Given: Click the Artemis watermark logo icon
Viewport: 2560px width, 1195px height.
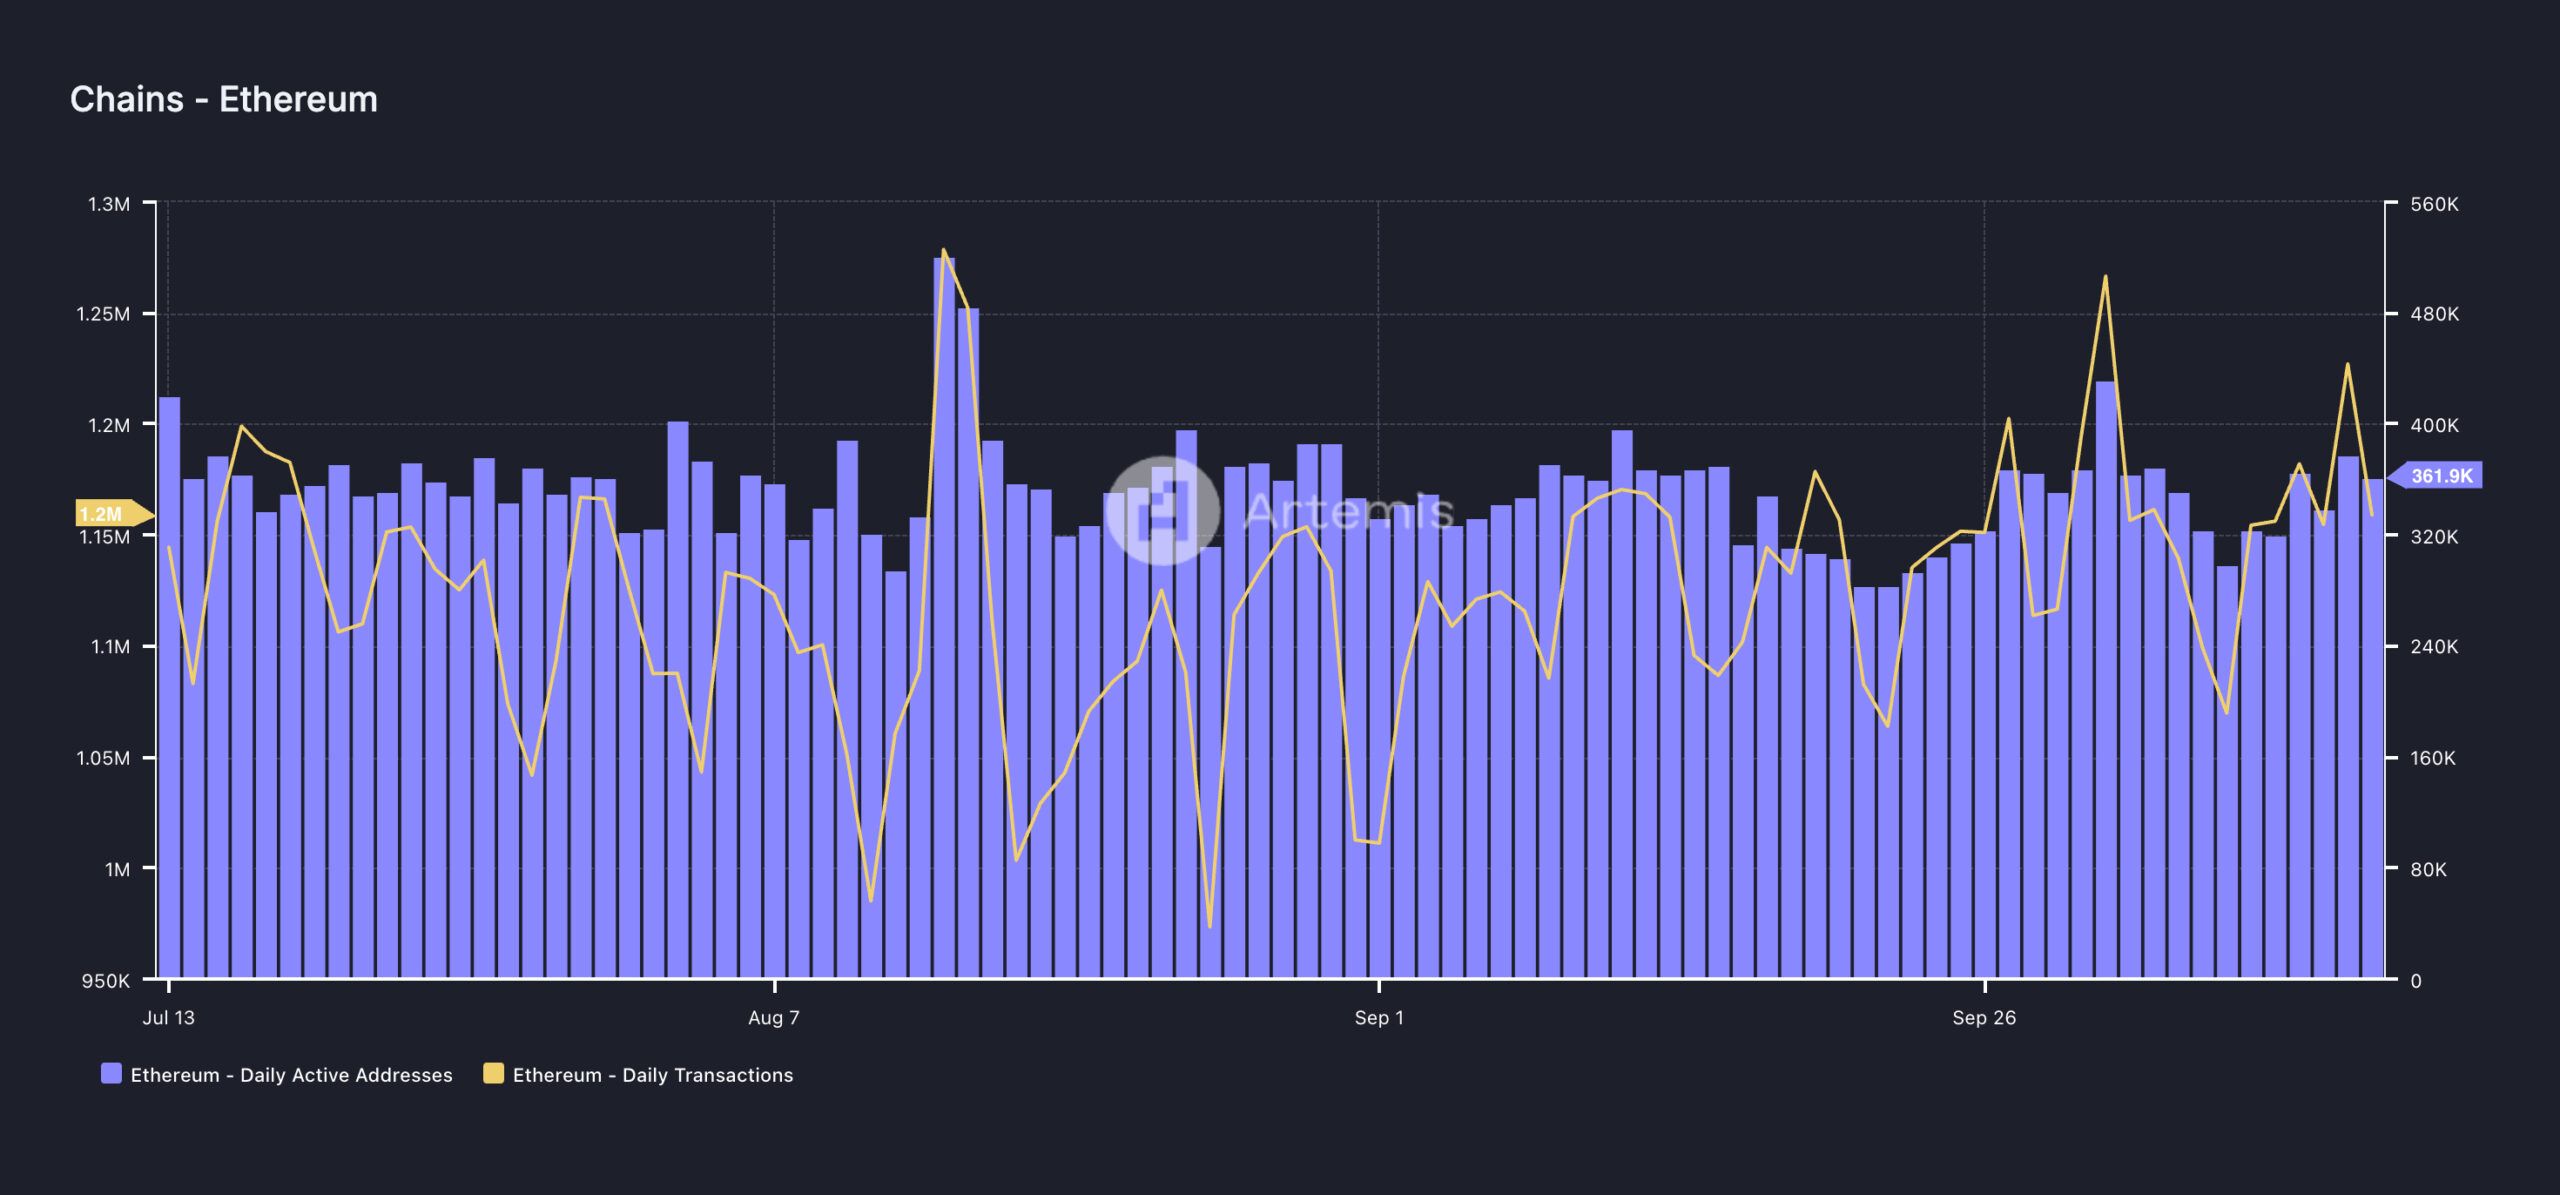Looking at the screenshot, I should (x=1162, y=511).
